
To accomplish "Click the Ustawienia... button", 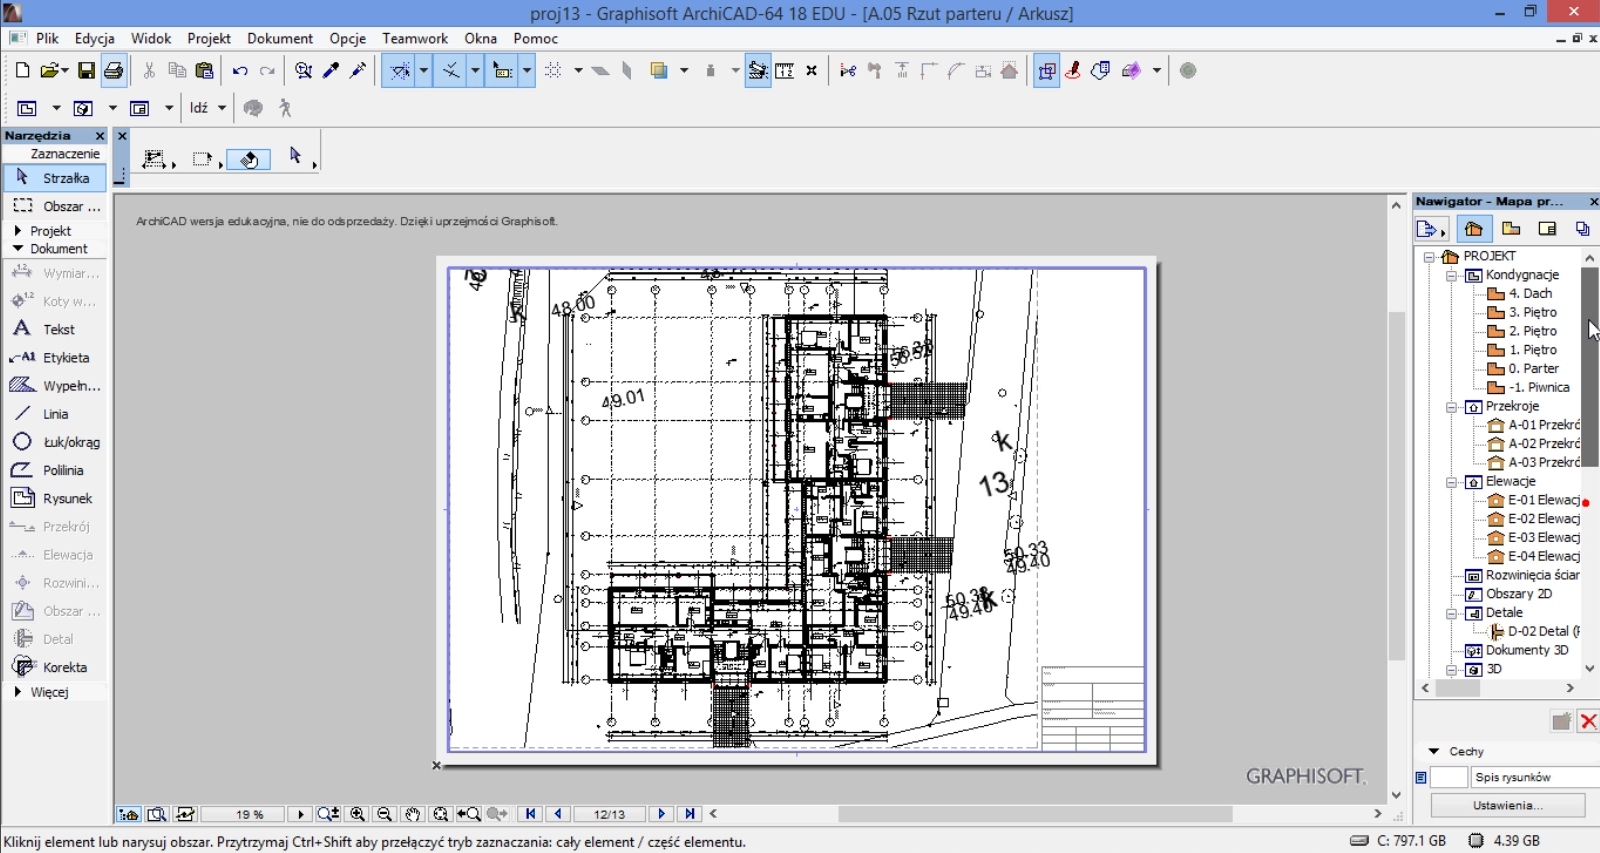I will (1507, 805).
